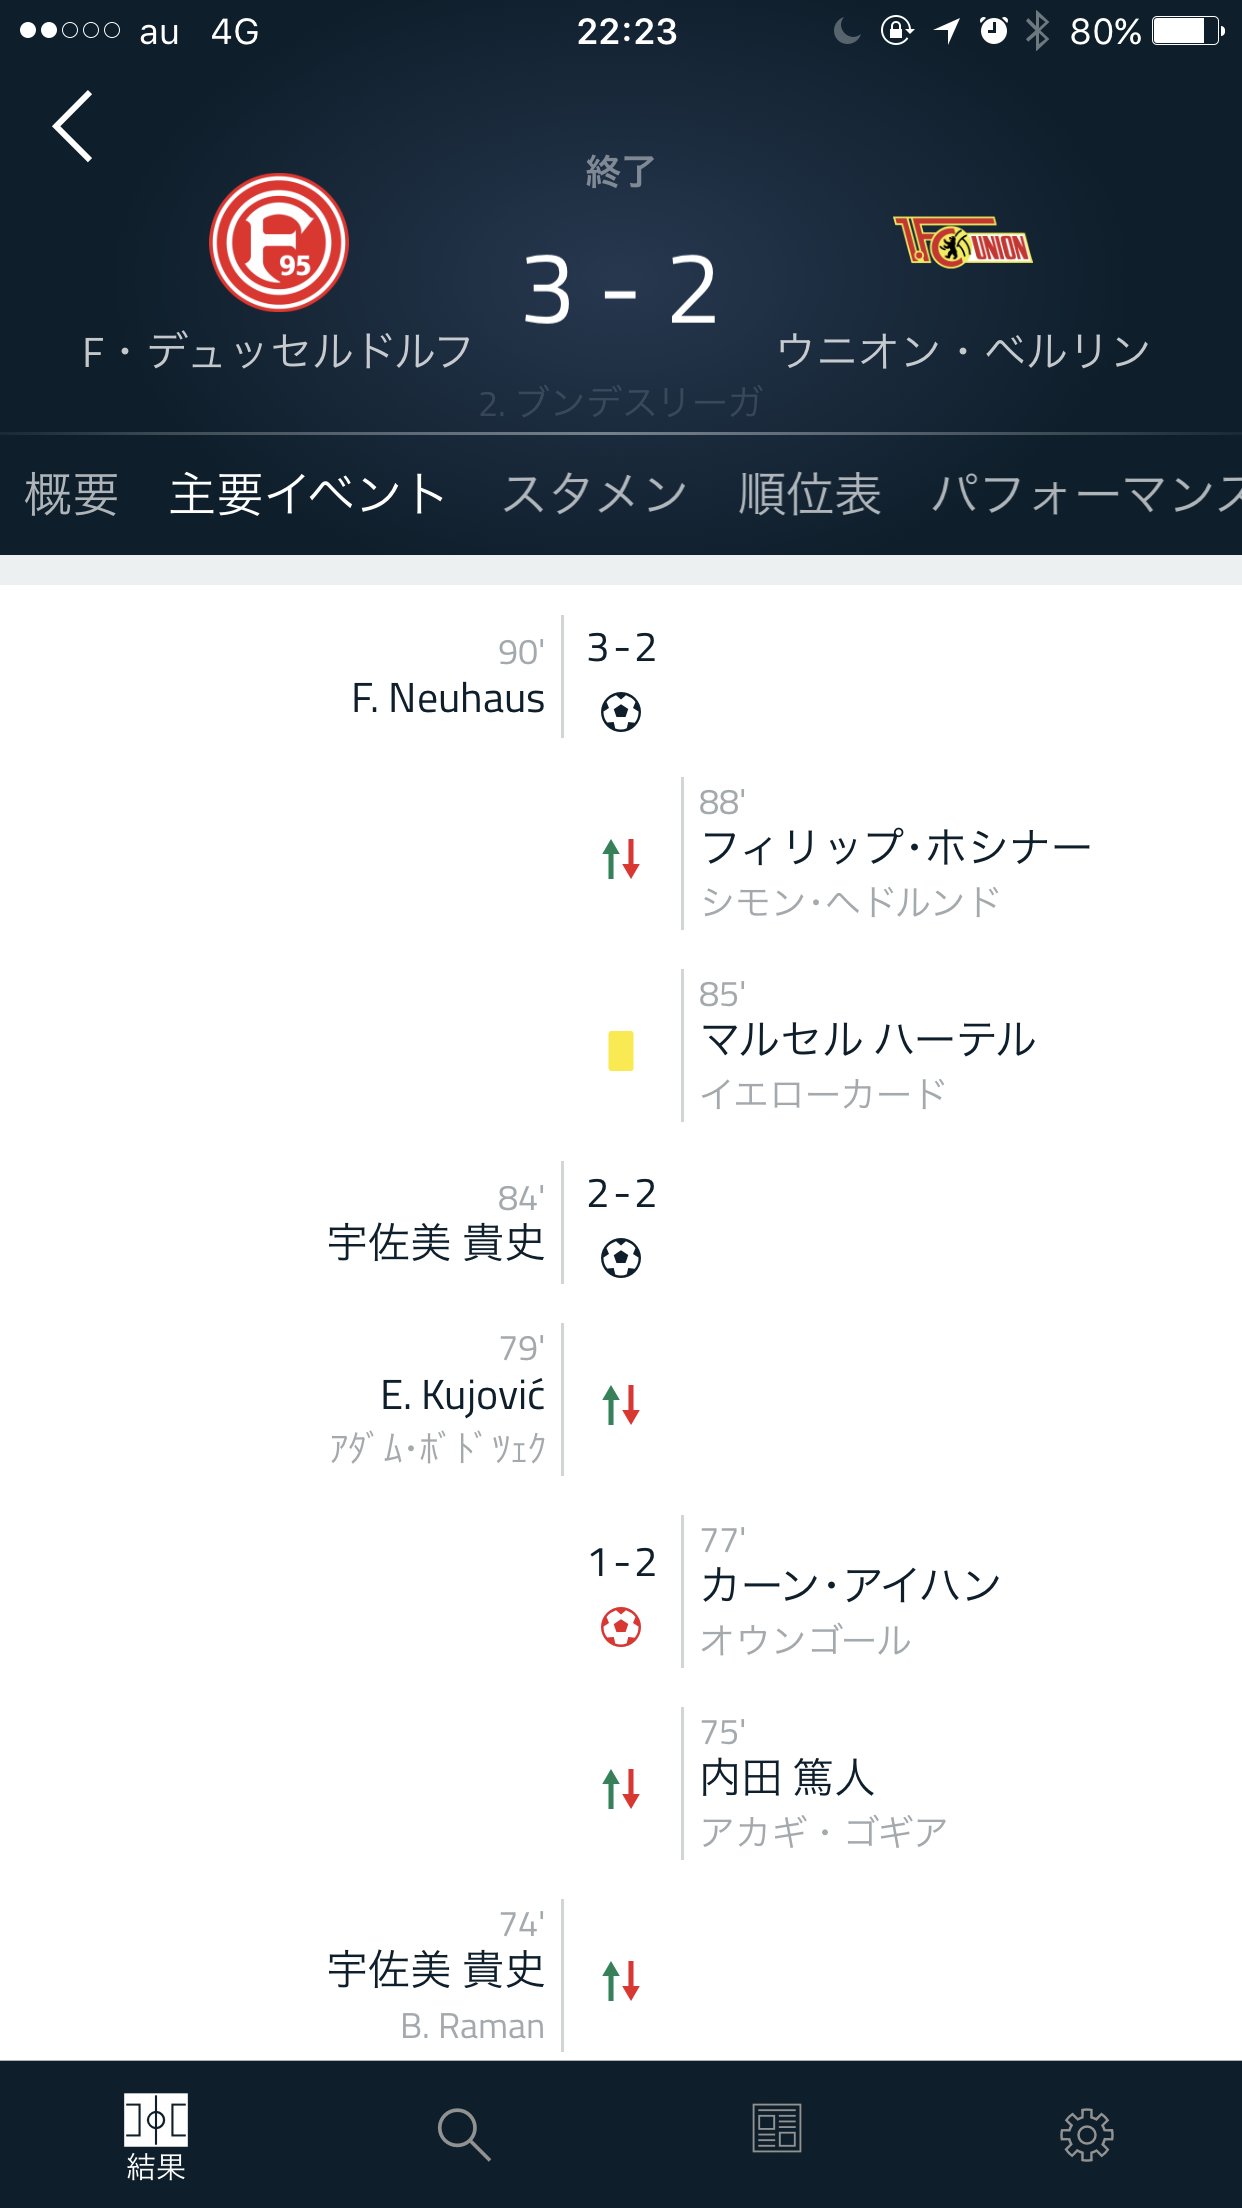Open player F. Neuhaus
The height and width of the screenshot is (2208, 1242).
coord(448,698)
